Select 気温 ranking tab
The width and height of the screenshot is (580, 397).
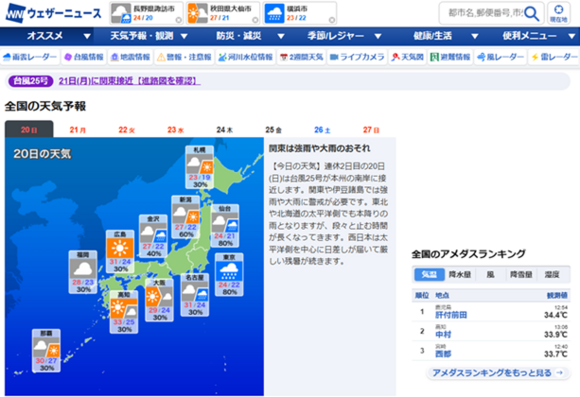click(429, 275)
